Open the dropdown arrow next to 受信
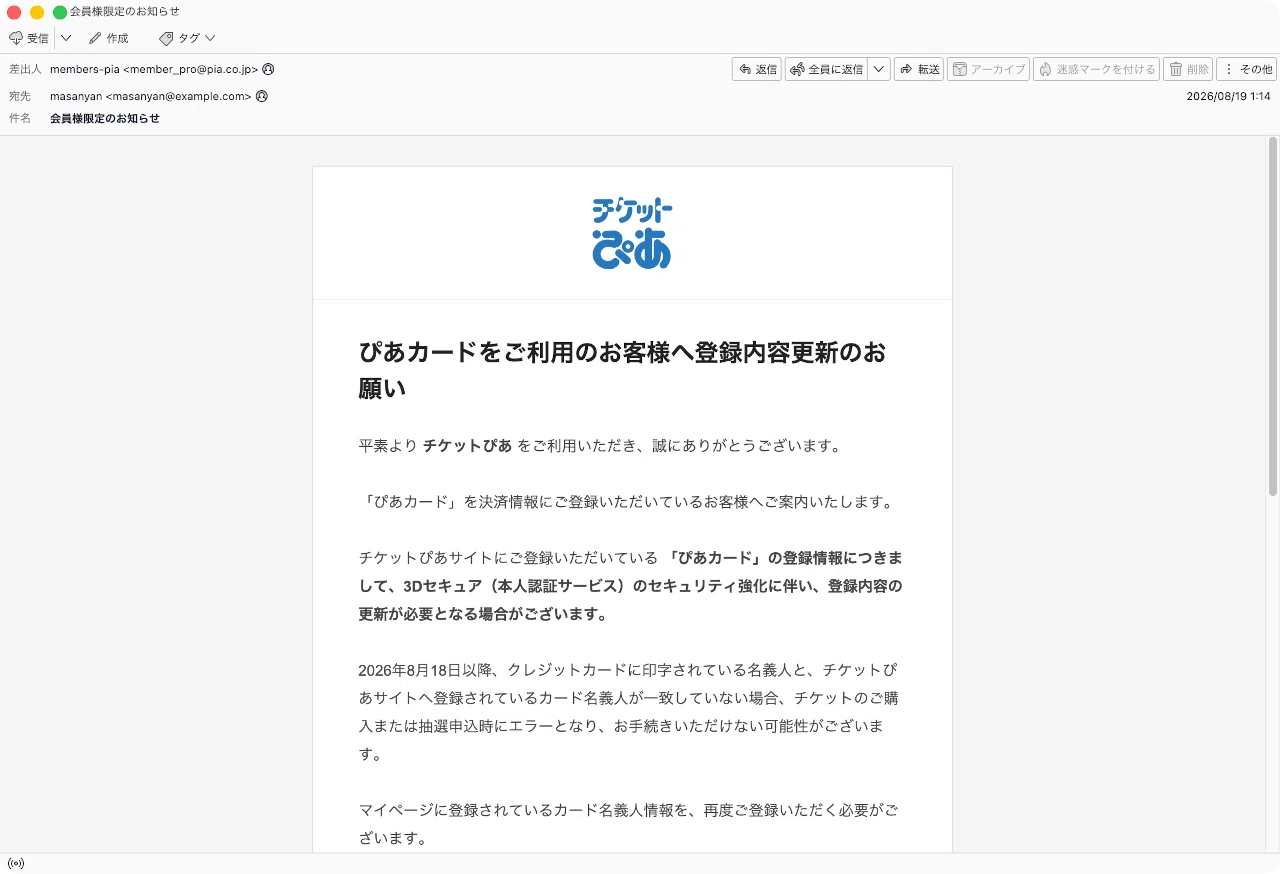 [66, 38]
